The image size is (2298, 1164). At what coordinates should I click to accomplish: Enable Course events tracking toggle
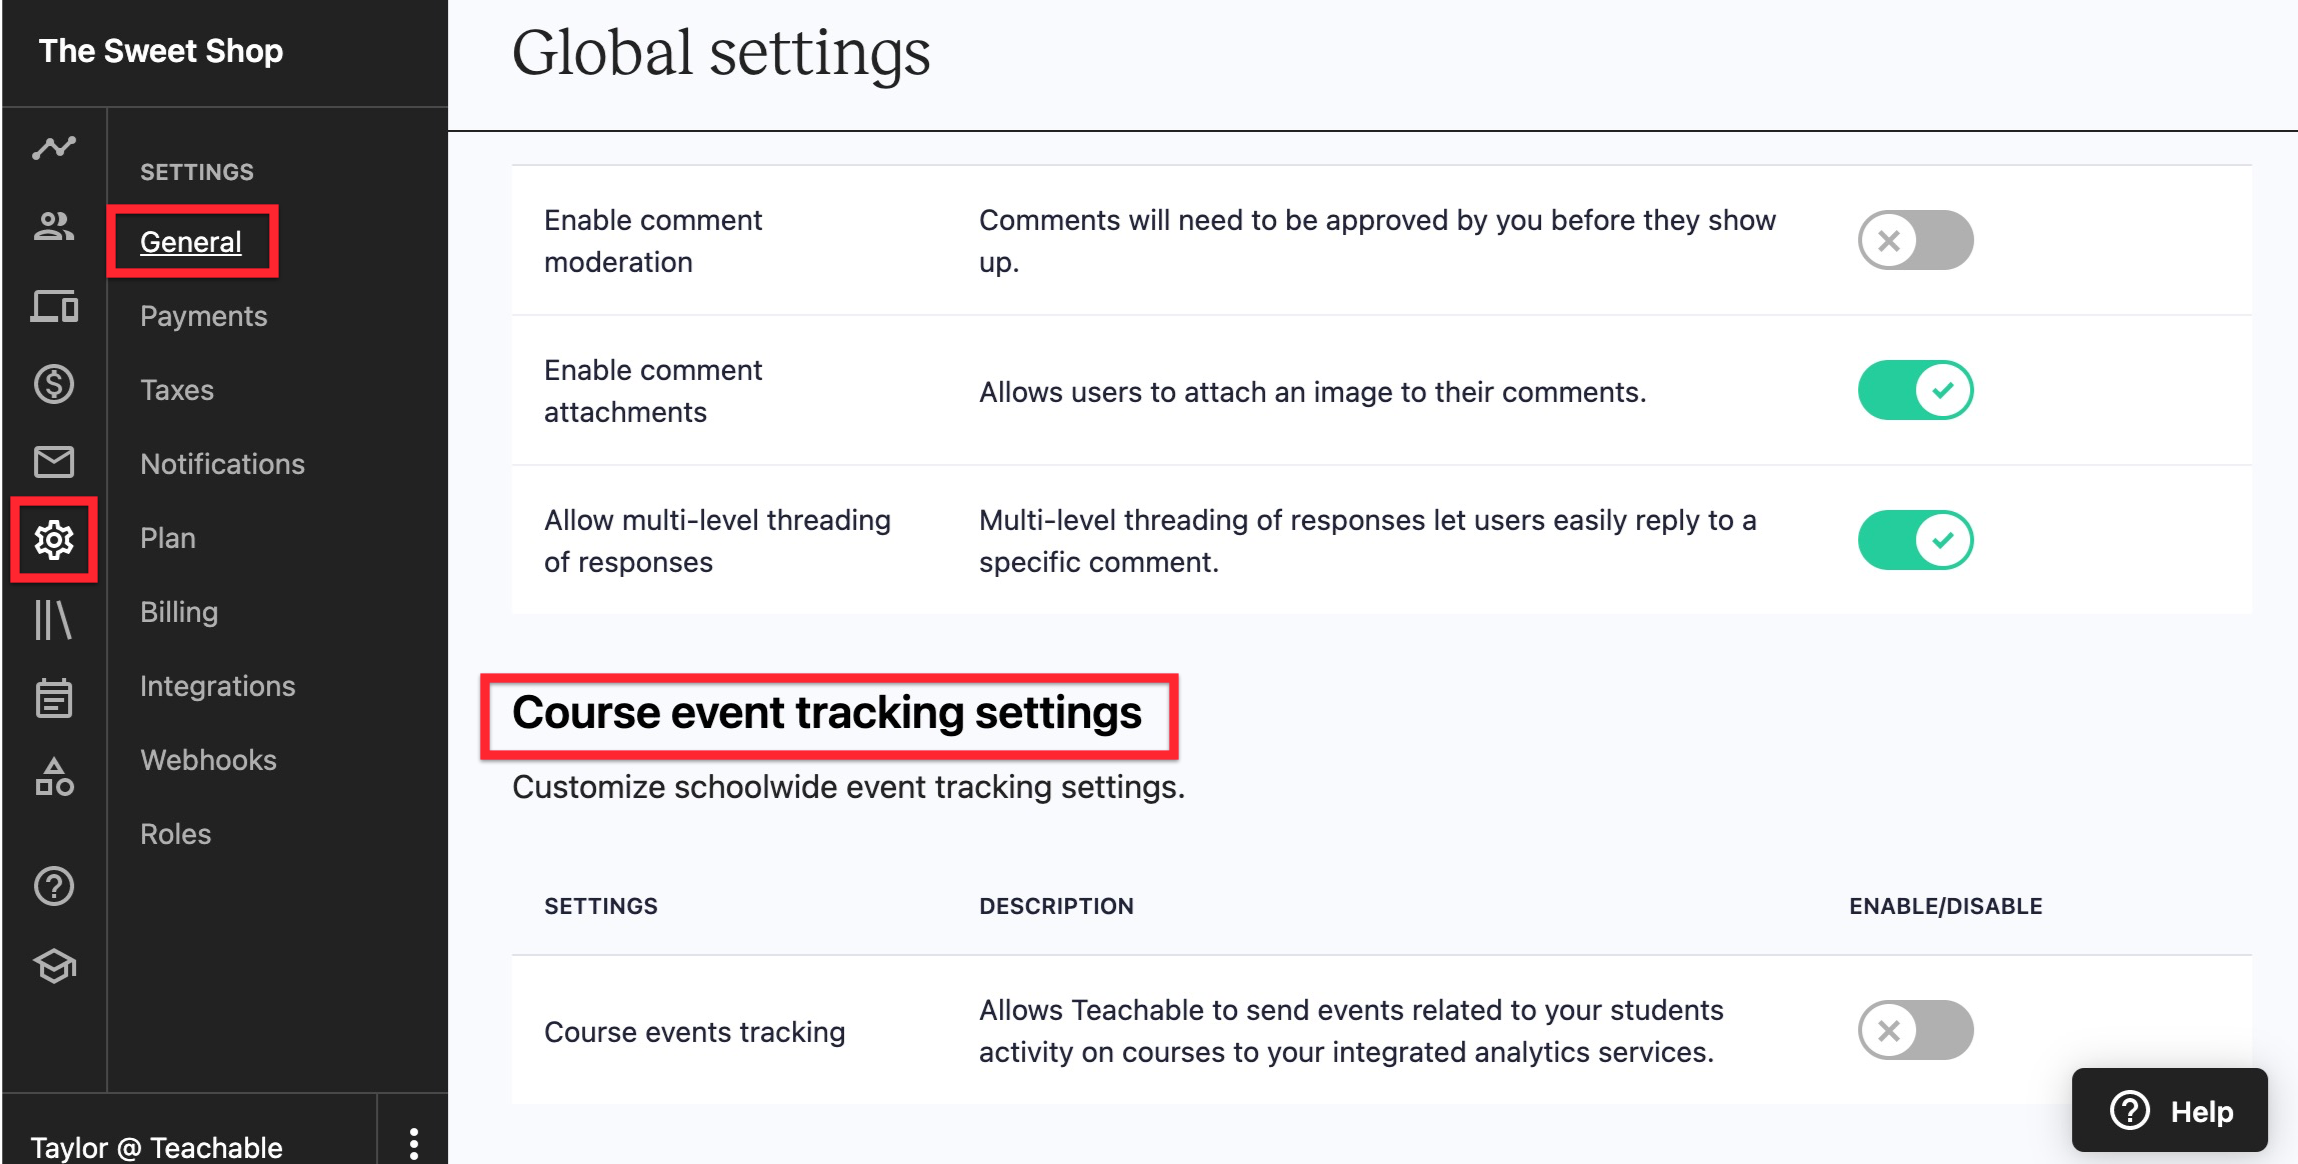[x=1914, y=1029]
